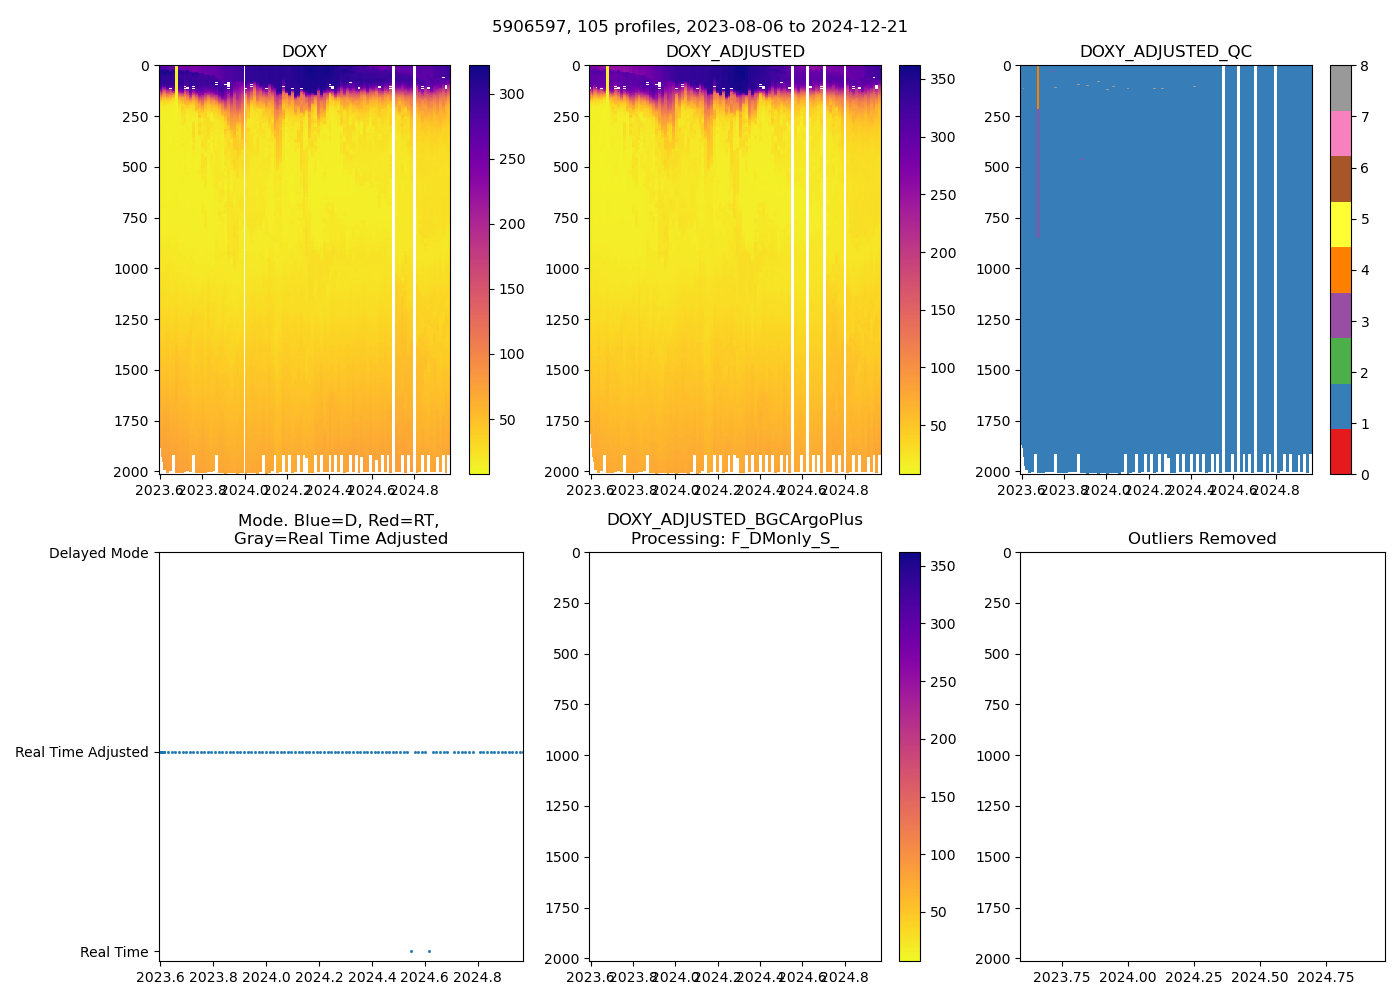Viewport: 1400px width, 1000px height.
Task: Select the orange segment in QC colorbar
Action: pyautogui.click(x=1340, y=270)
